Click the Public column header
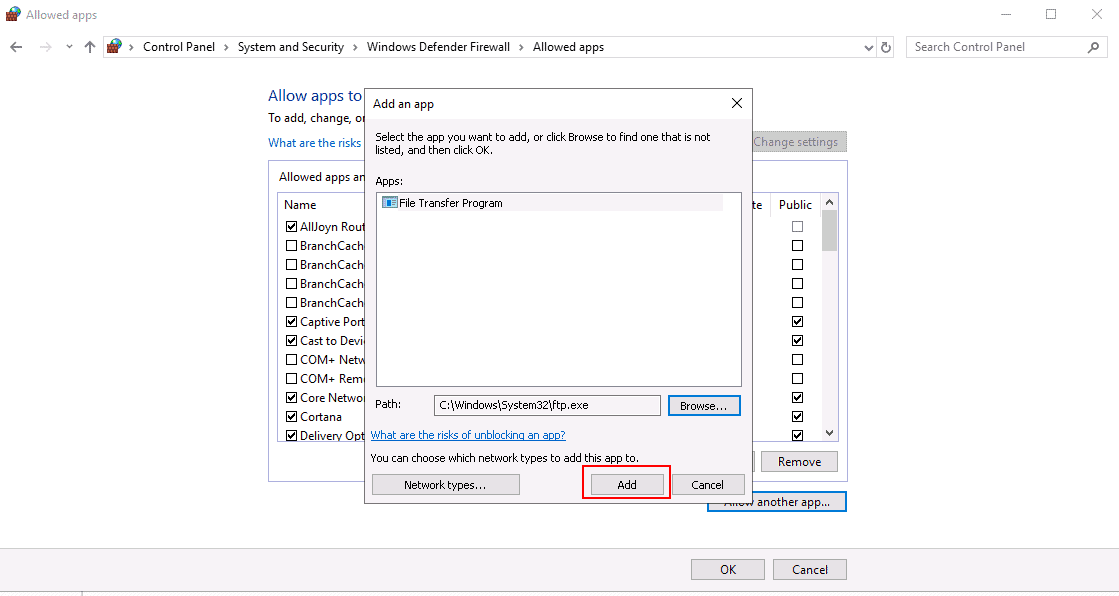The image size is (1119, 596). [795, 205]
